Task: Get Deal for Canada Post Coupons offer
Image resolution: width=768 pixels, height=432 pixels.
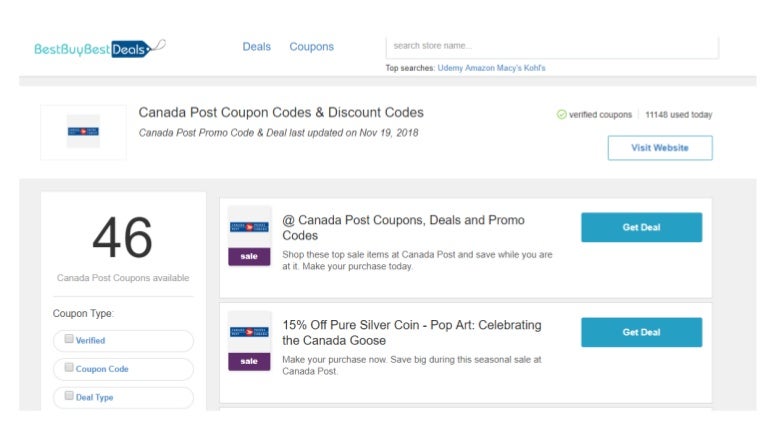Action: [x=641, y=227]
